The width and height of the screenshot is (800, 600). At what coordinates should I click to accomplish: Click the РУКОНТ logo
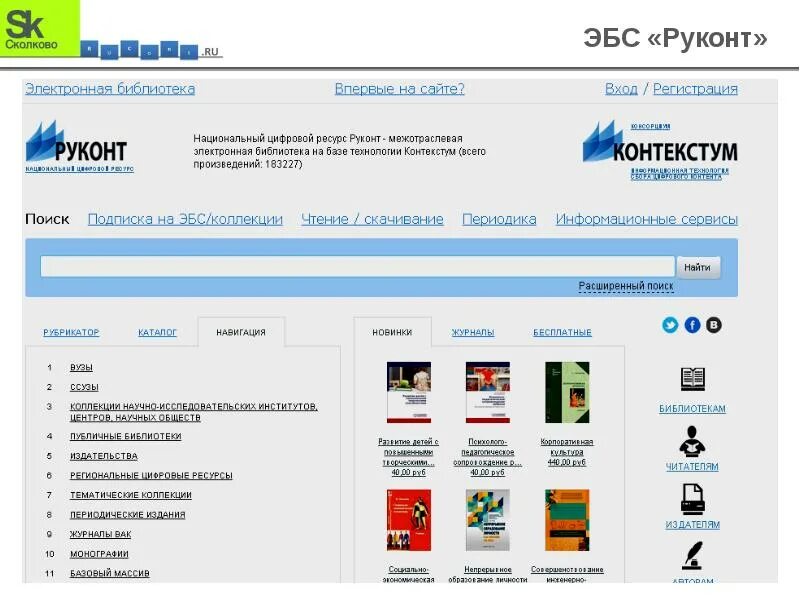tap(78, 147)
